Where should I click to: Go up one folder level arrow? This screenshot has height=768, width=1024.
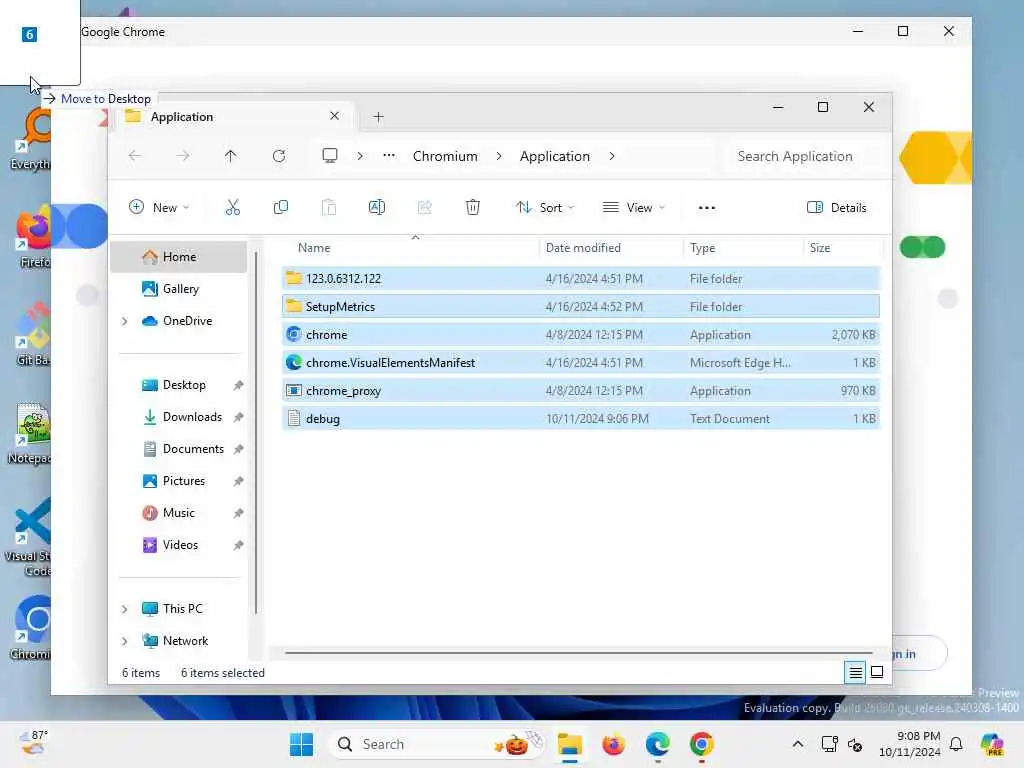pyautogui.click(x=231, y=156)
